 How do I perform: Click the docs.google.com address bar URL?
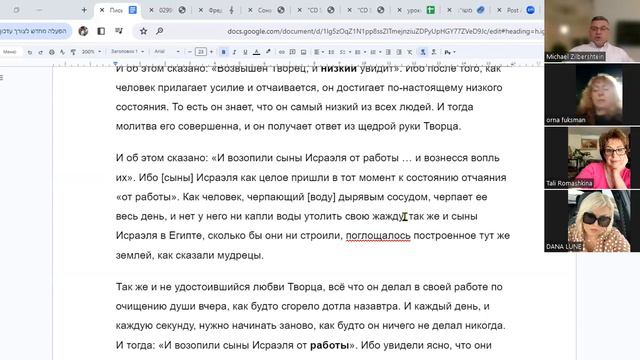click(385, 31)
